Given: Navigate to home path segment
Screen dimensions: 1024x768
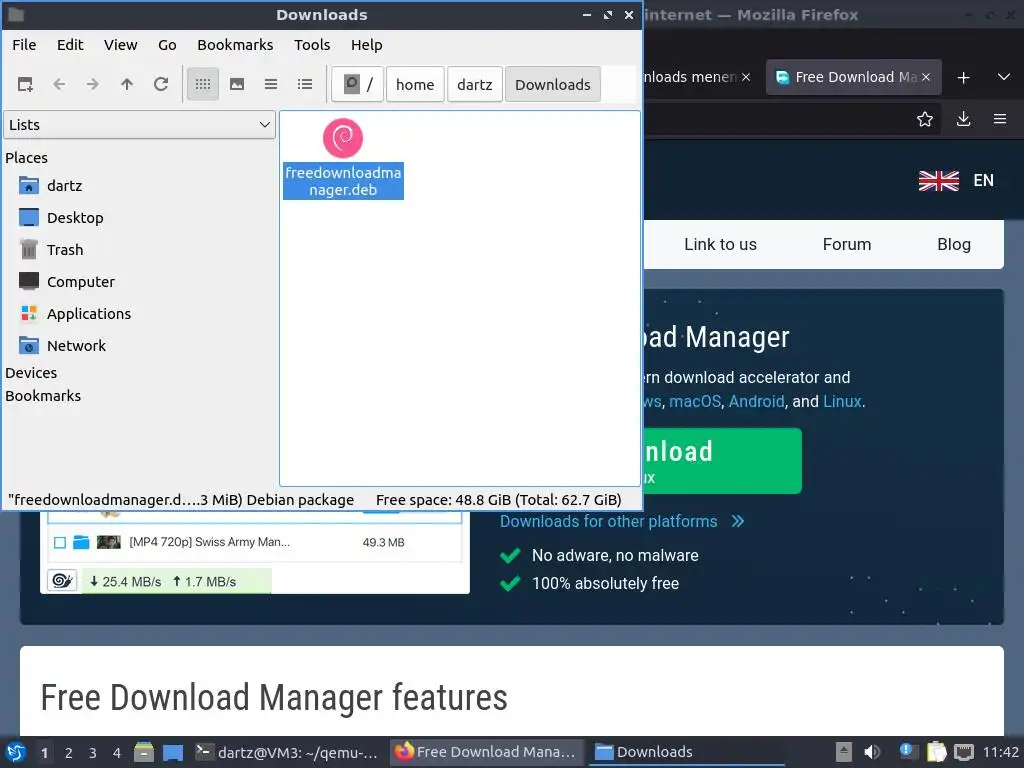Looking at the screenshot, I should [415, 84].
